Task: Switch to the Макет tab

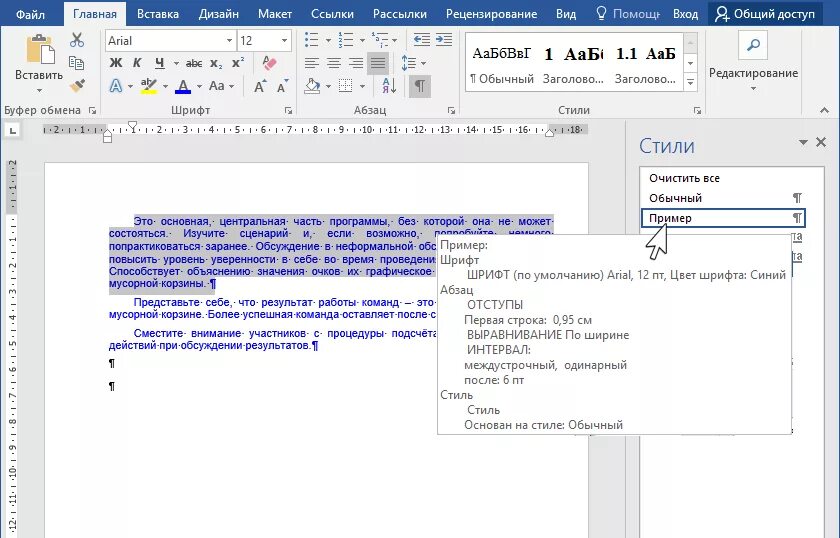Action: click(x=275, y=13)
